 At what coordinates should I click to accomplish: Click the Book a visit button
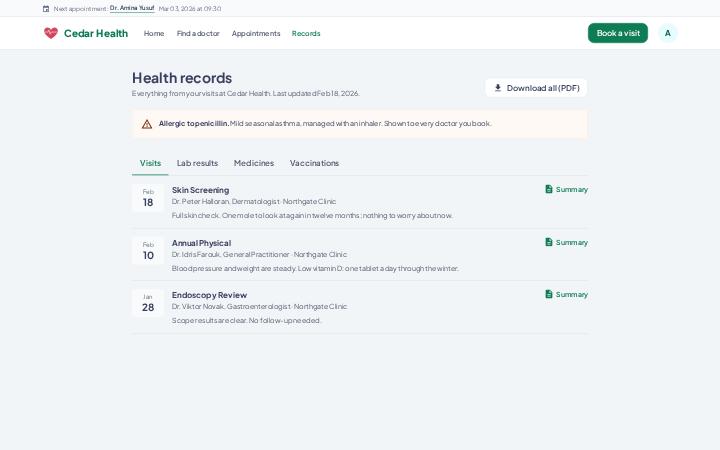click(x=618, y=33)
